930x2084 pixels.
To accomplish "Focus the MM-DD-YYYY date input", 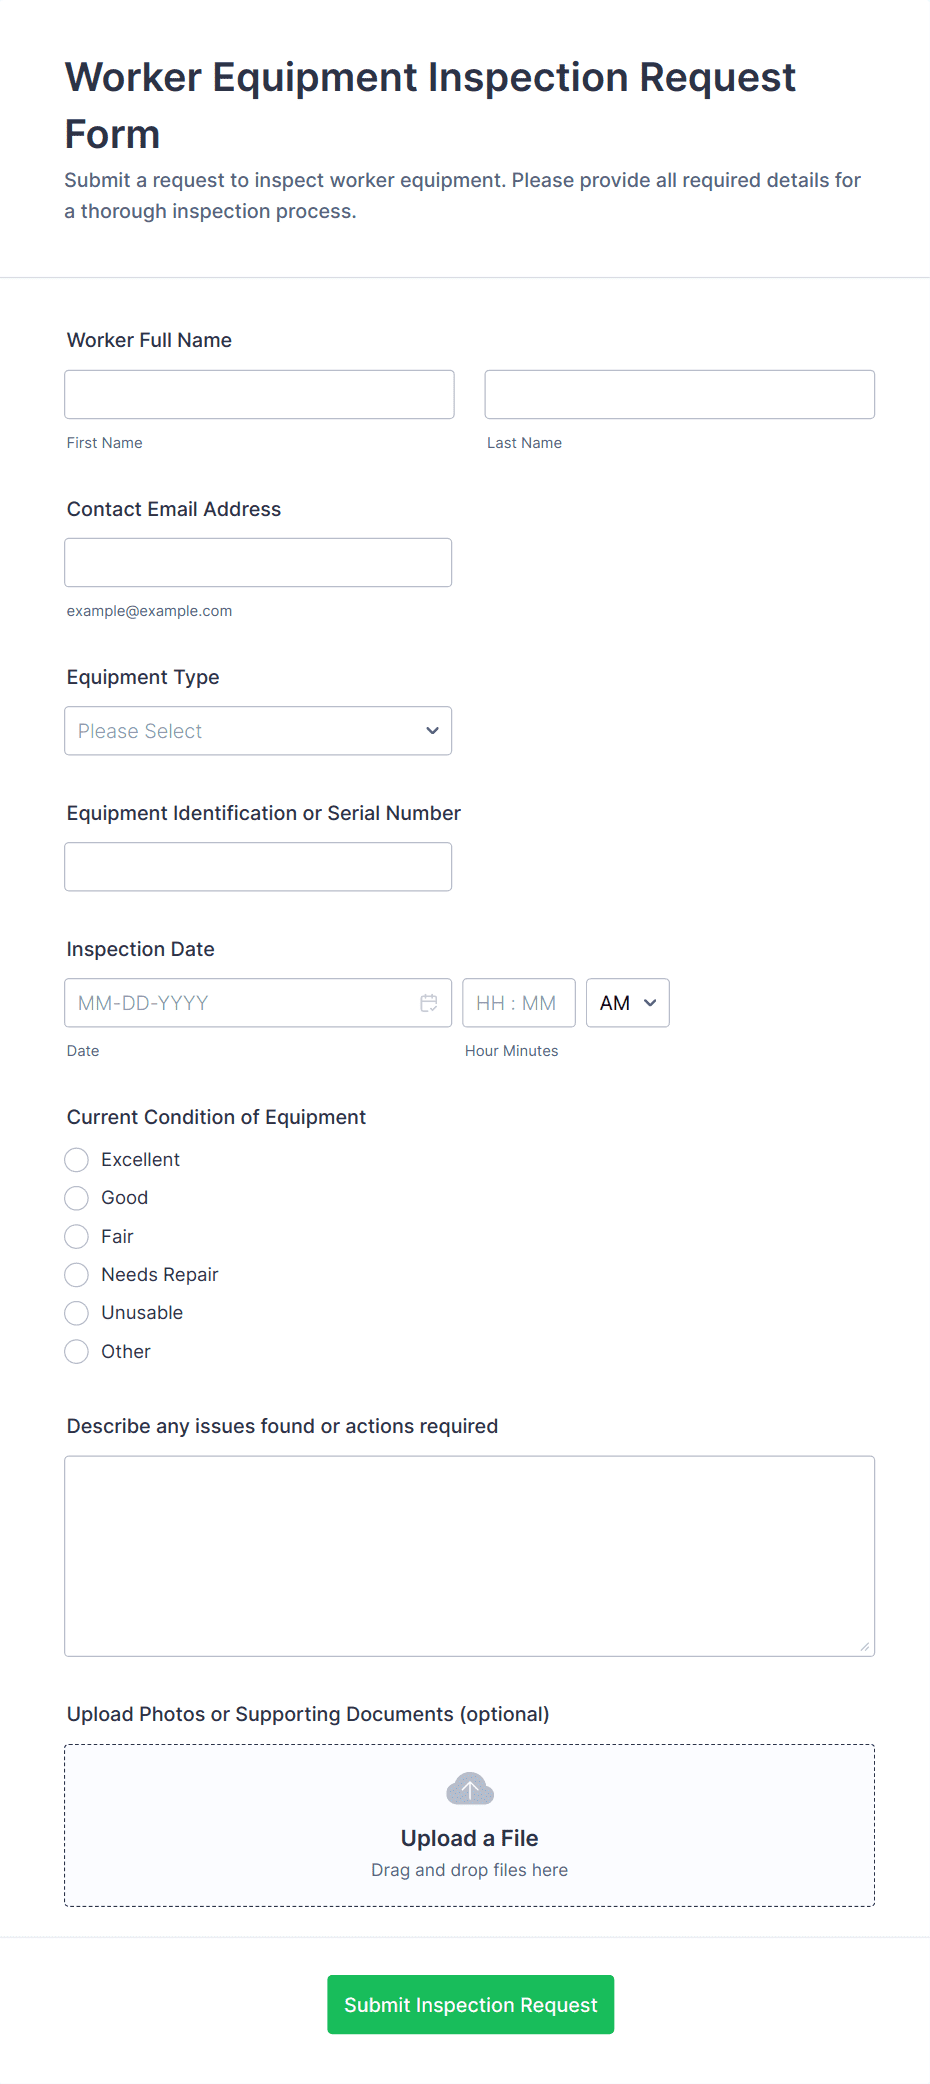I will tap(240, 1003).
